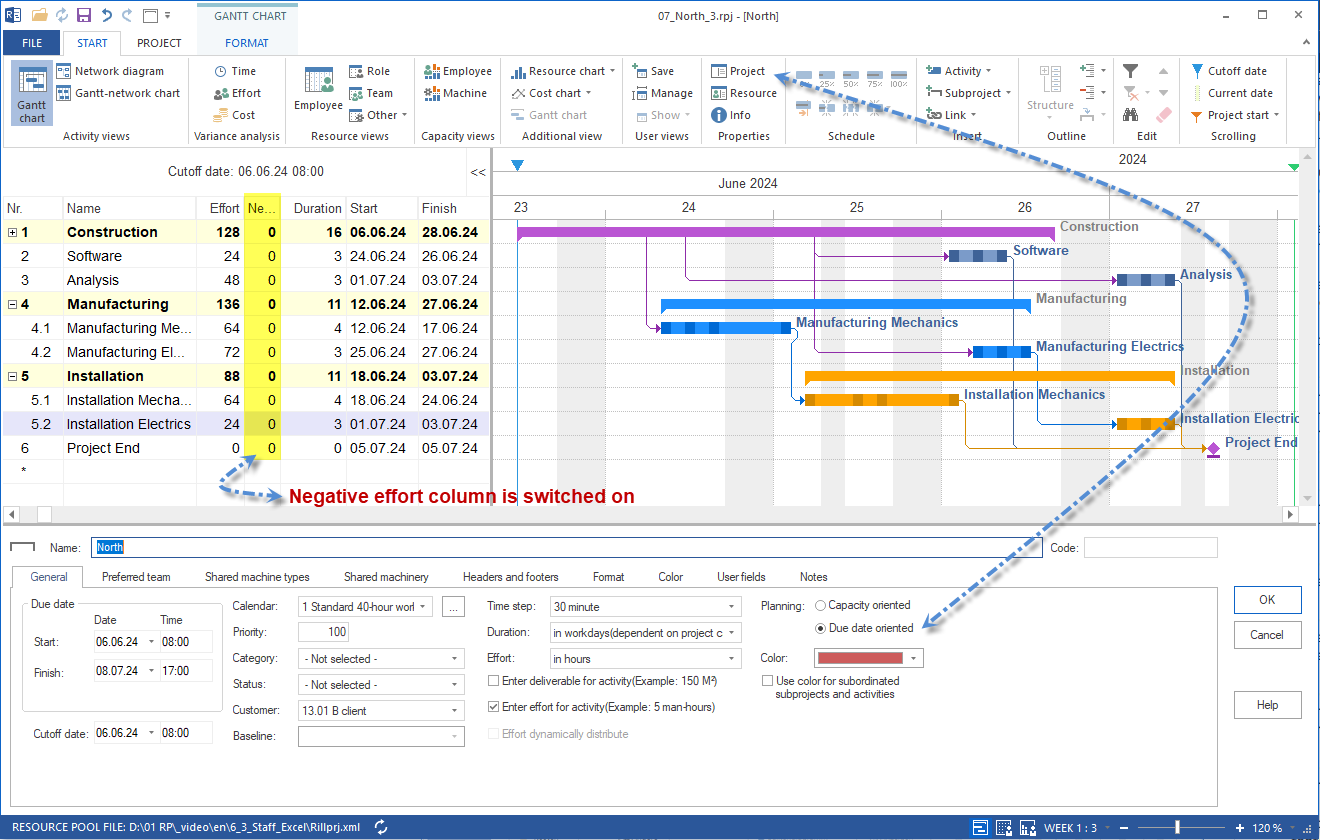This screenshot has width=1320, height=840.
Task: Select the Capacity oriented planning option
Action: [x=821, y=605]
